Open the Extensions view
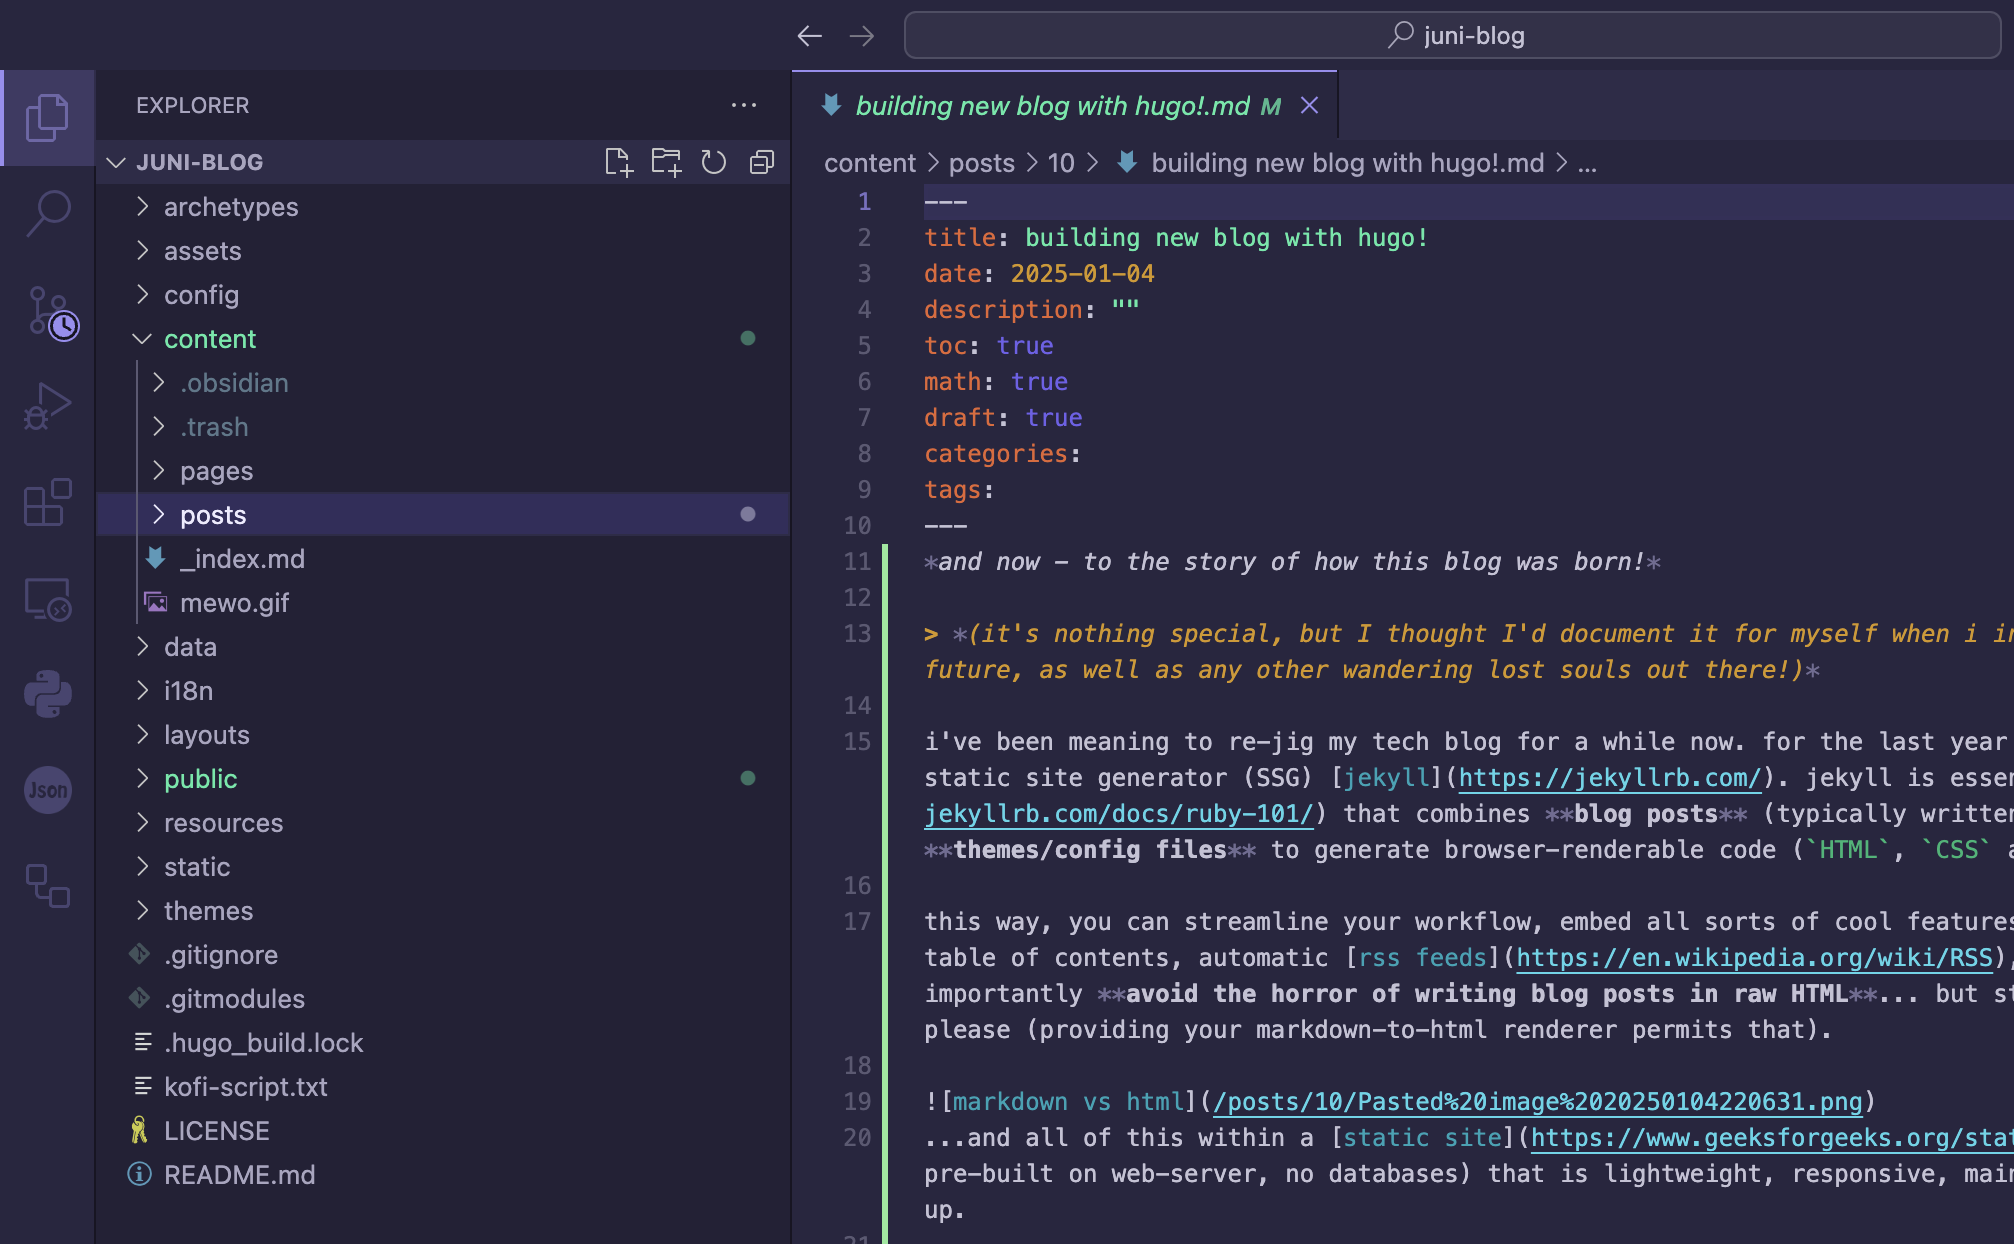2014x1244 pixels. click(x=47, y=502)
